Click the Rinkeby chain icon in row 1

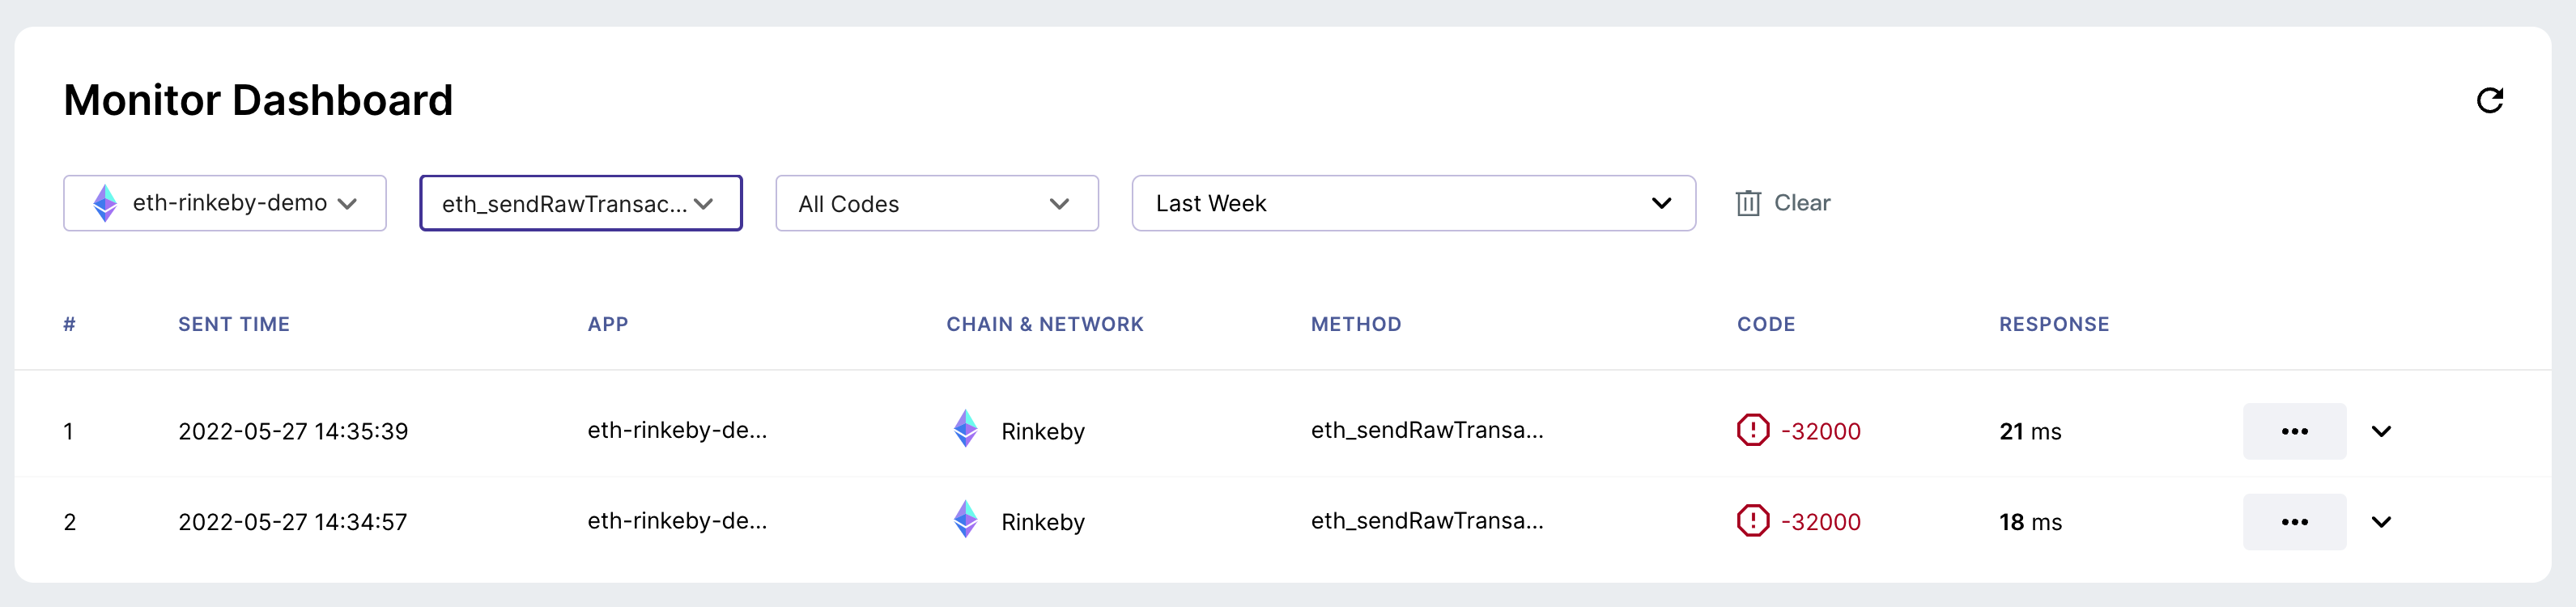tap(965, 429)
